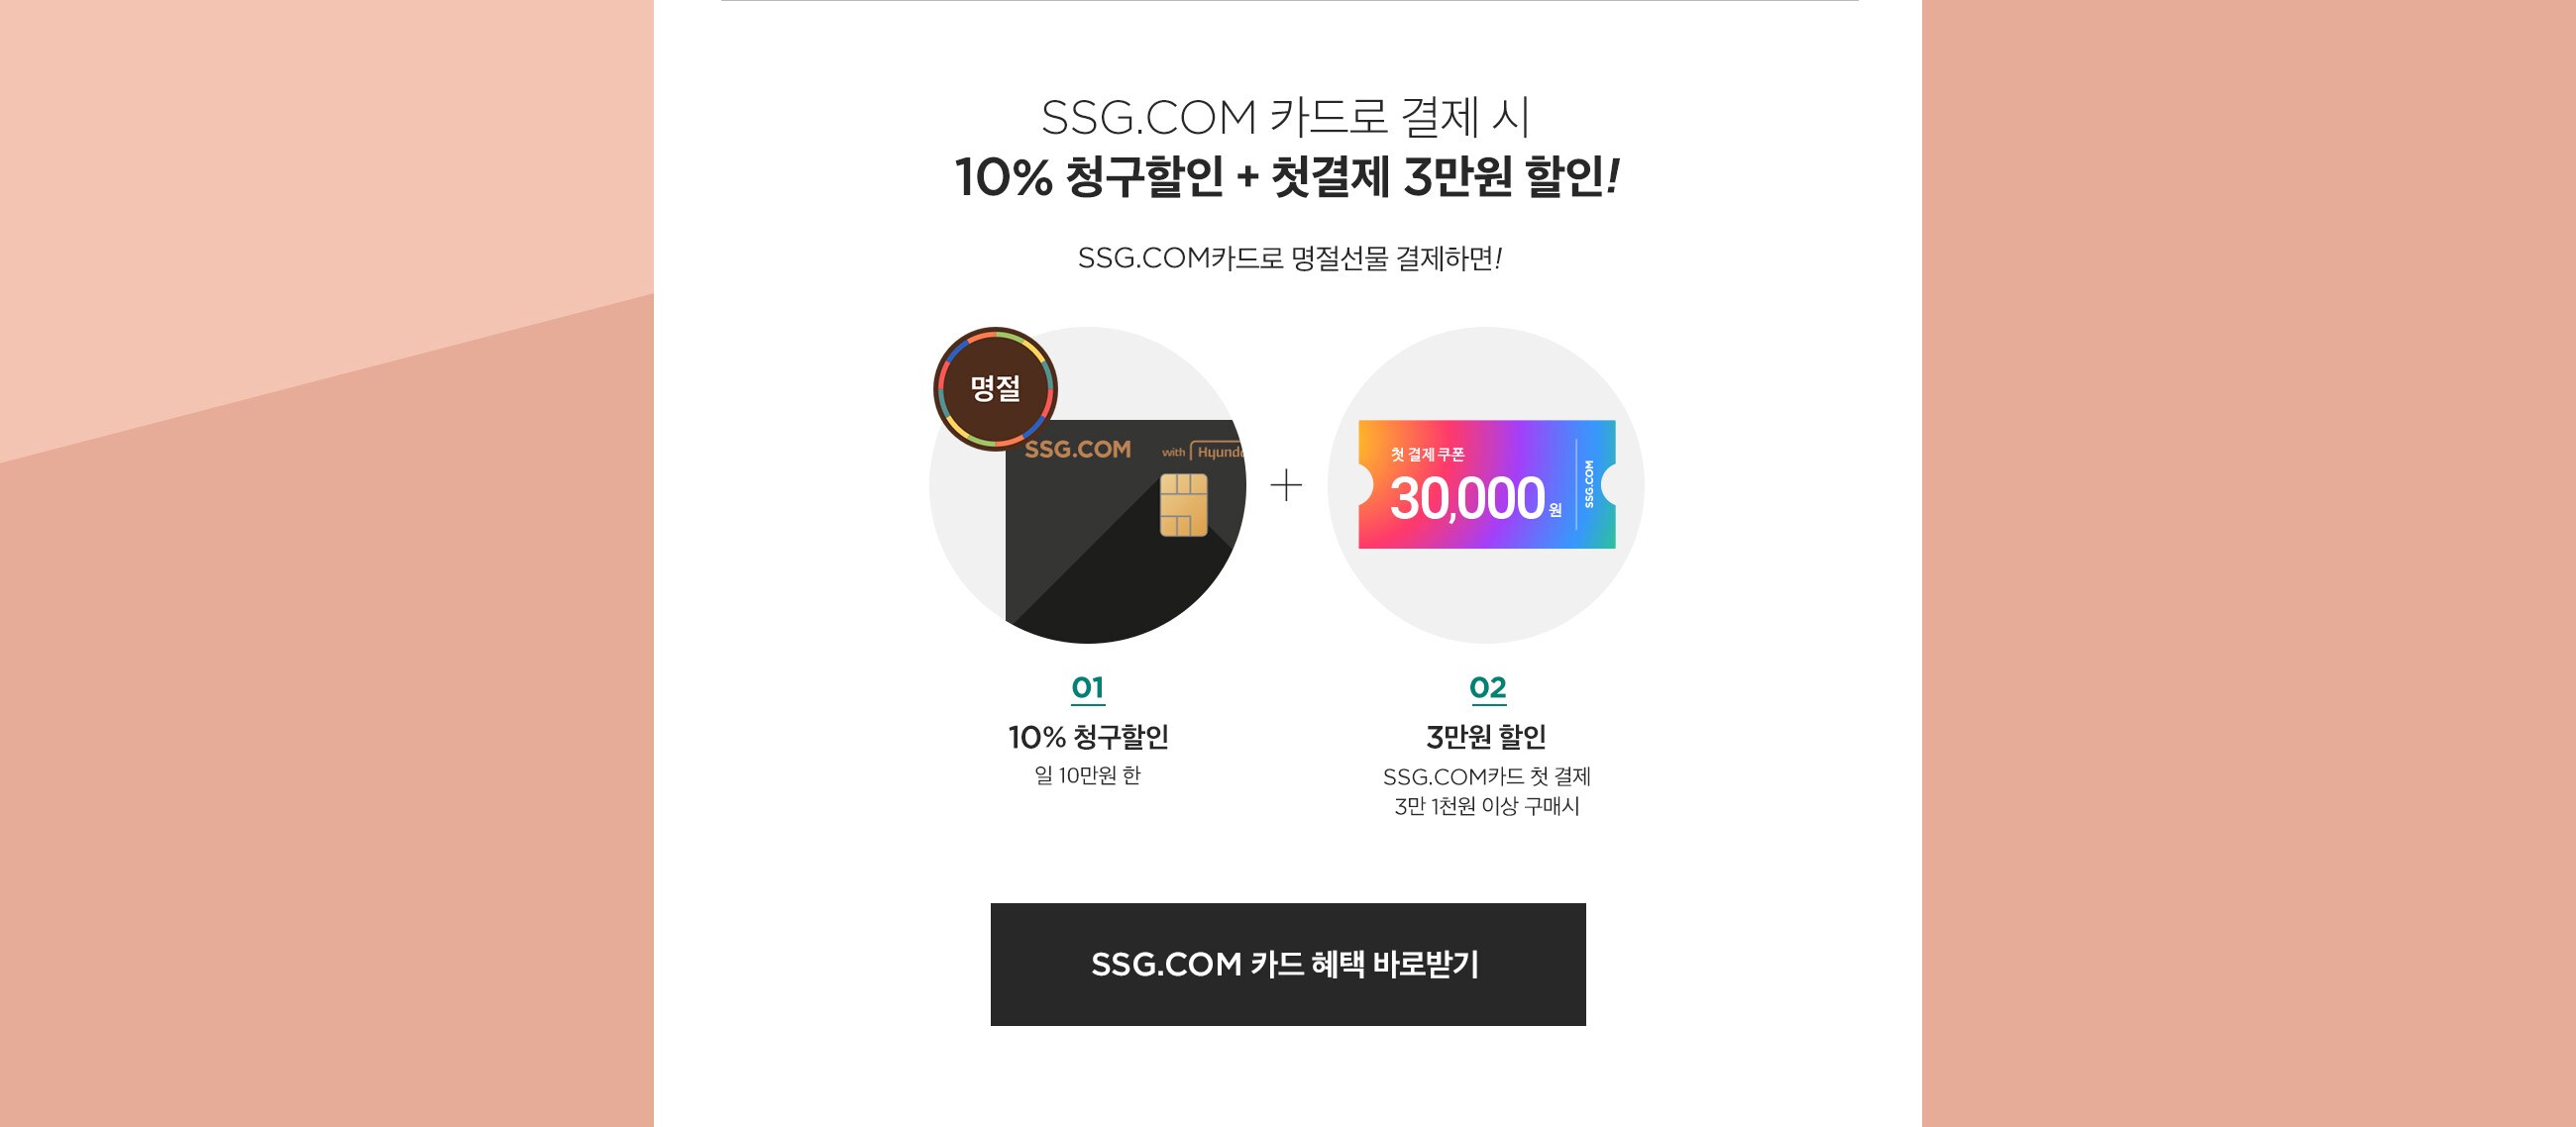Viewport: 2576px width, 1127px height.
Task: Click the 10% 청구할인 label
Action: click(x=1088, y=737)
